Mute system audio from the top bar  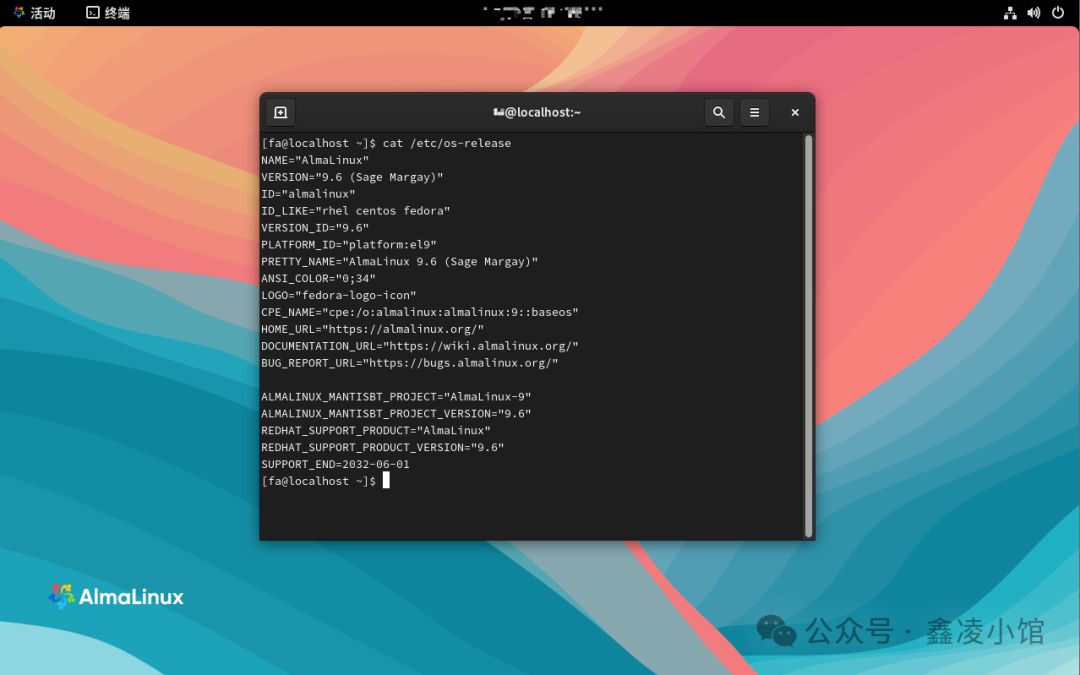pos(1034,13)
